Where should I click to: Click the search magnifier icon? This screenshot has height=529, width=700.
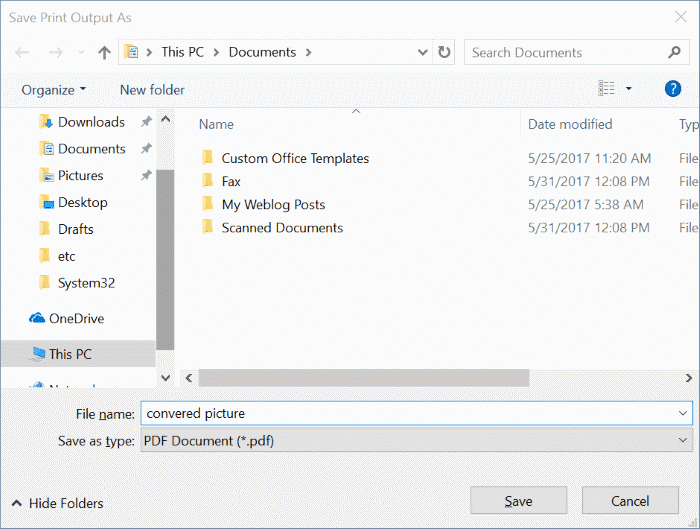click(674, 52)
